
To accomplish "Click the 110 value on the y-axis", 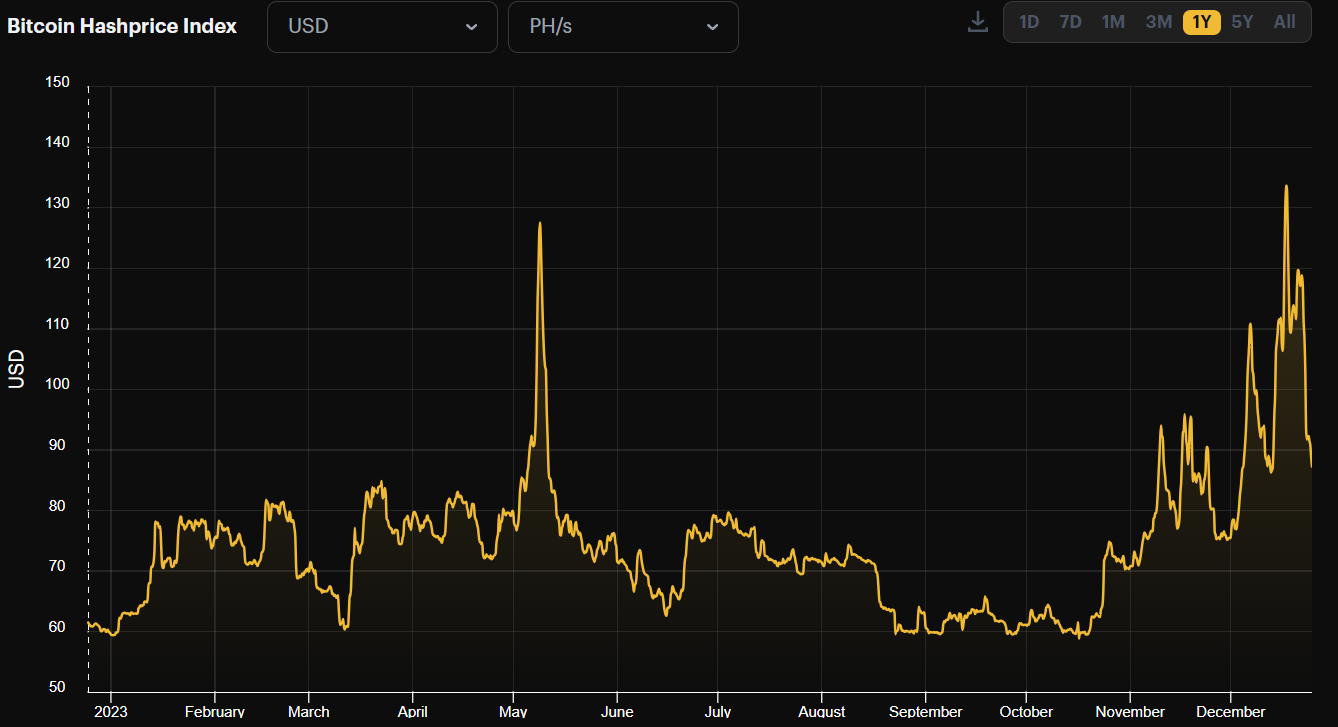I will [x=58, y=324].
